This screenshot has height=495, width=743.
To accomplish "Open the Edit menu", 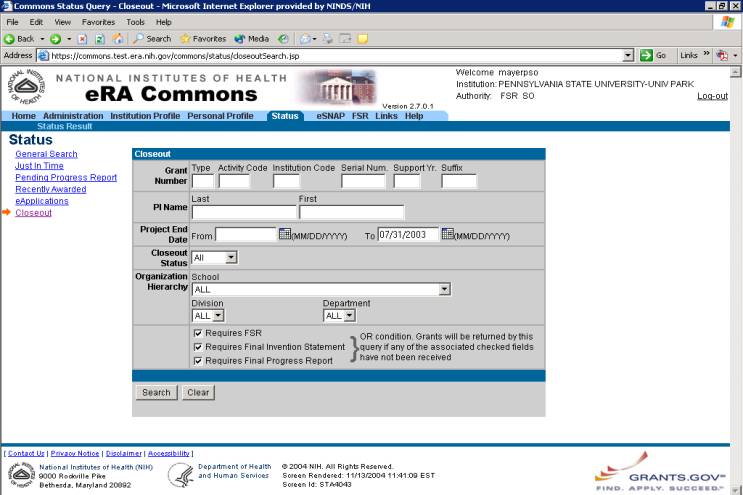I will [x=36, y=22].
